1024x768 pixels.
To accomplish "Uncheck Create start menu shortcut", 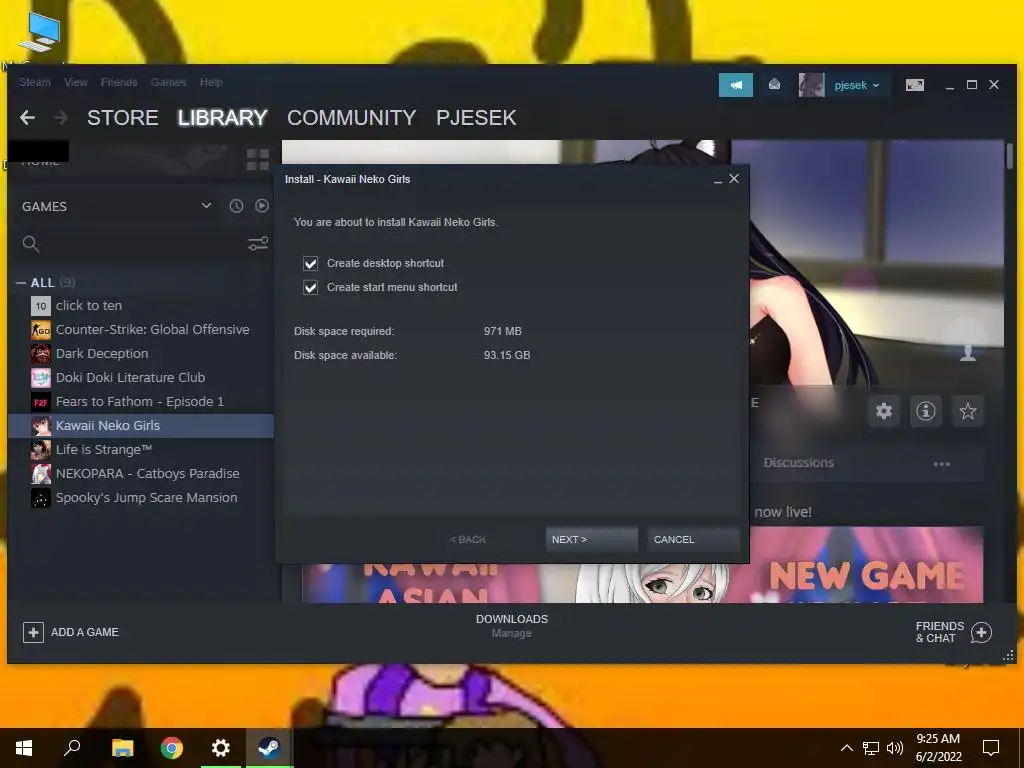I will (x=310, y=287).
